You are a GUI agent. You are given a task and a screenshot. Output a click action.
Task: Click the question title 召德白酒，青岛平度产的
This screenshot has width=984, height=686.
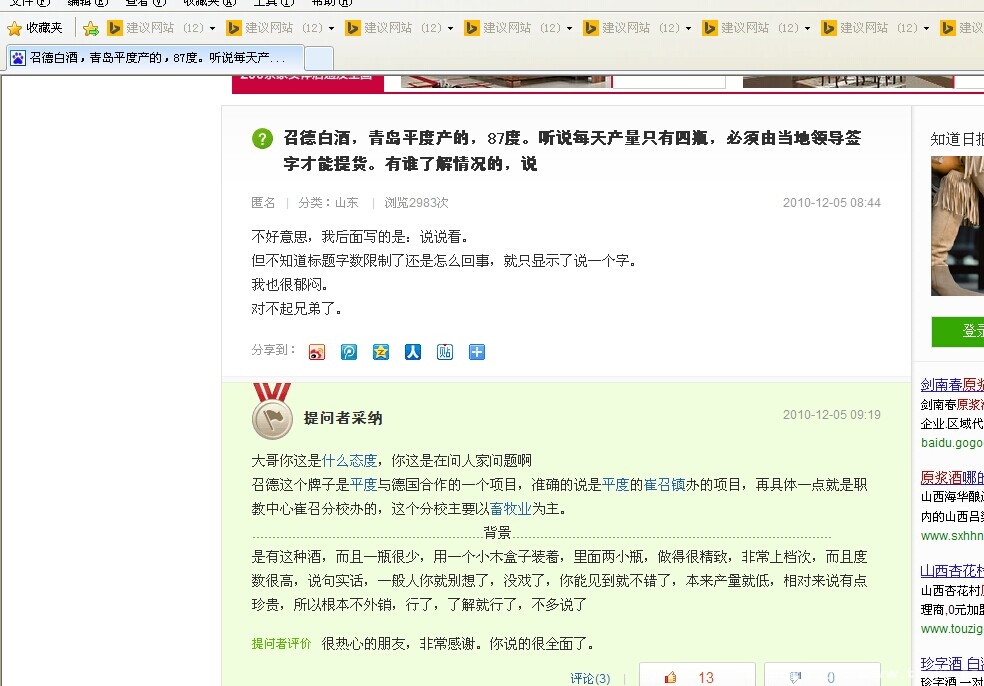[572, 151]
